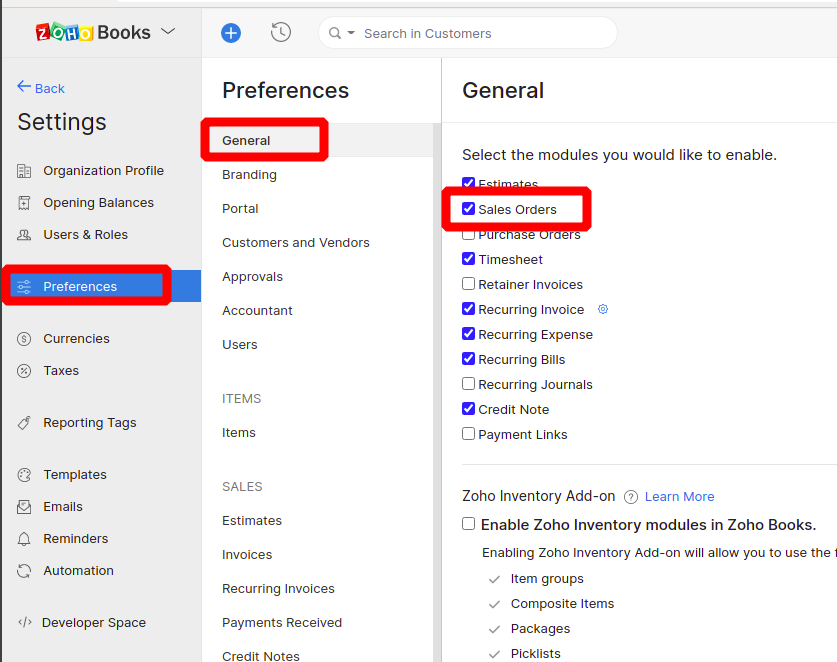Screen dimensions: 837x662
Task: Open the search scope dropdown arrow
Action: coord(351,33)
